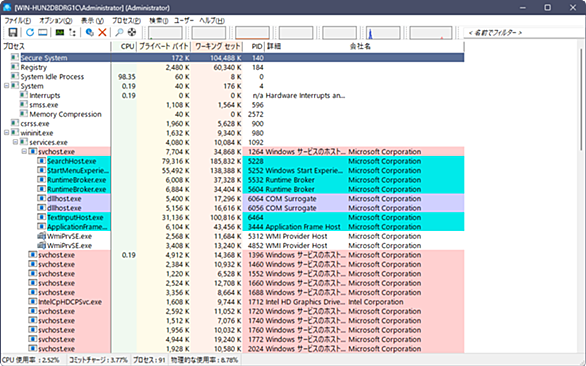Click the Save floppy disk toolbar icon
Viewport: 586px width, 366px height.
(x=13, y=33)
